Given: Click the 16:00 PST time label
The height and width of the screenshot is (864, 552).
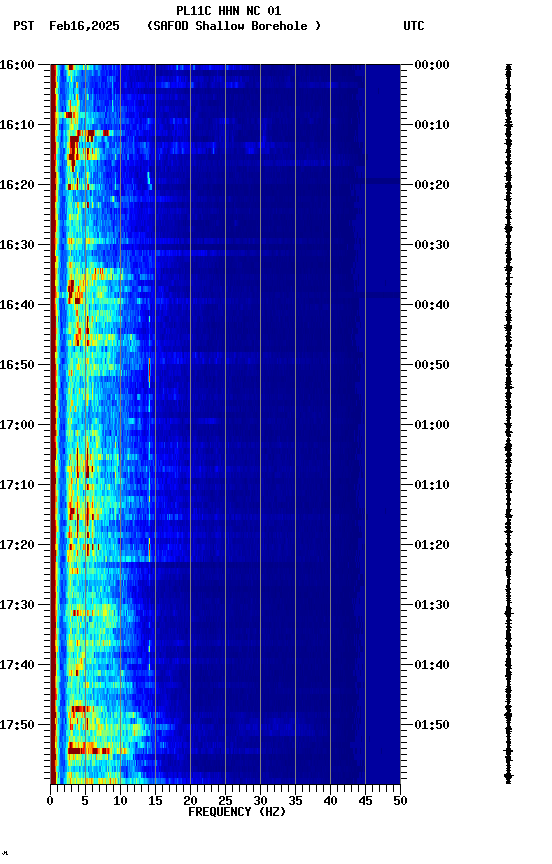Looking at the screenshot, I should (x=17, y=64).
